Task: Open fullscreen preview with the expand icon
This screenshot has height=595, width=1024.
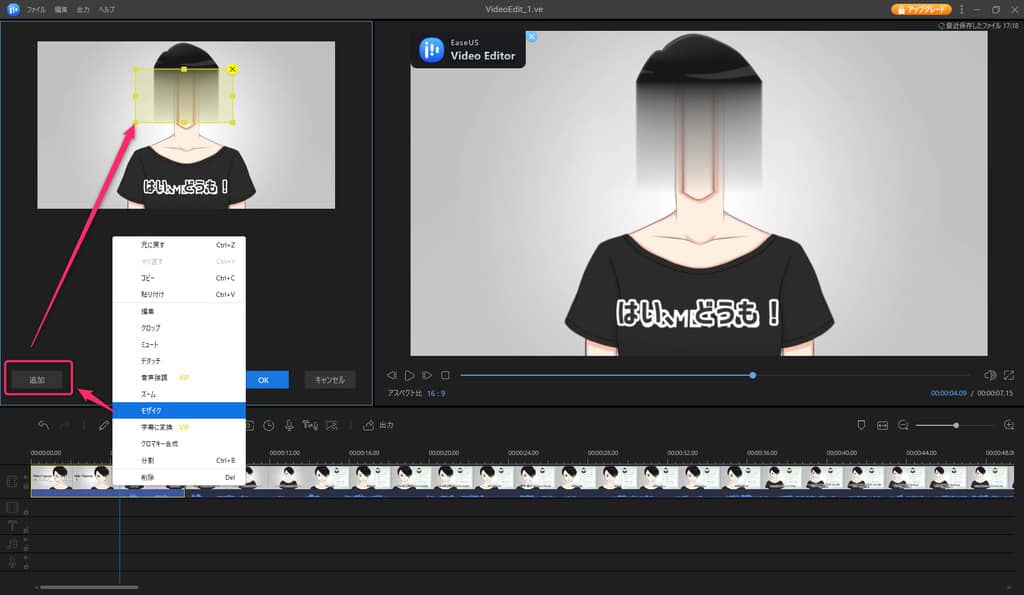Action: 1008,375
